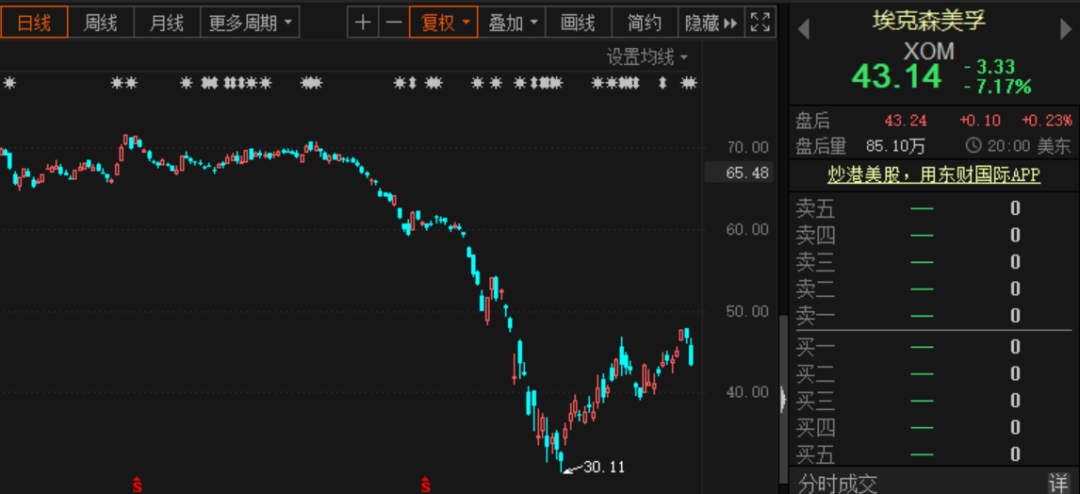
Task: Expand the 叠加 overlay dropdown
Action: tap(514, 23)
